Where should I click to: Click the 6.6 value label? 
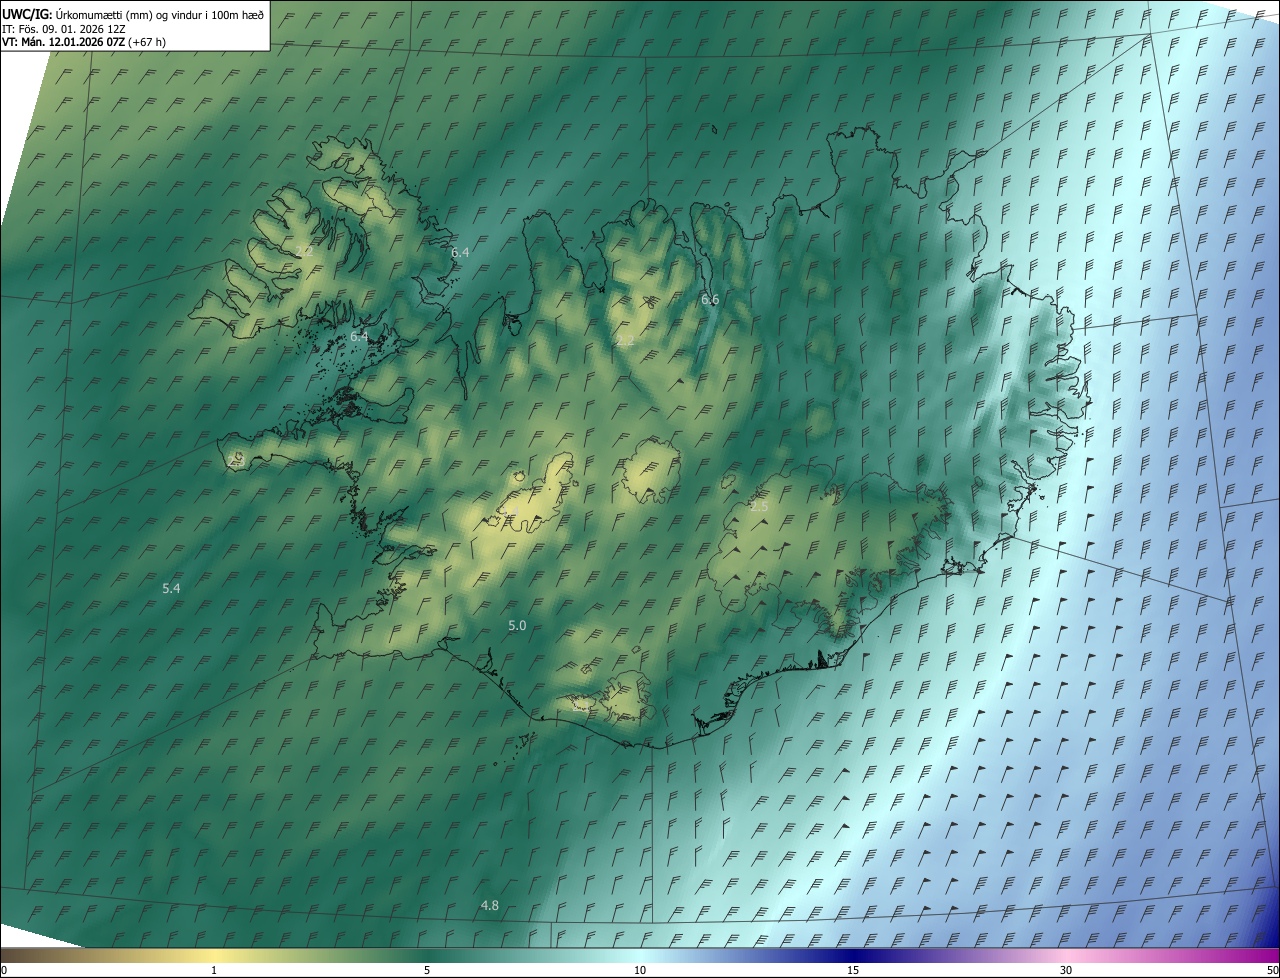tap(710, 299)
